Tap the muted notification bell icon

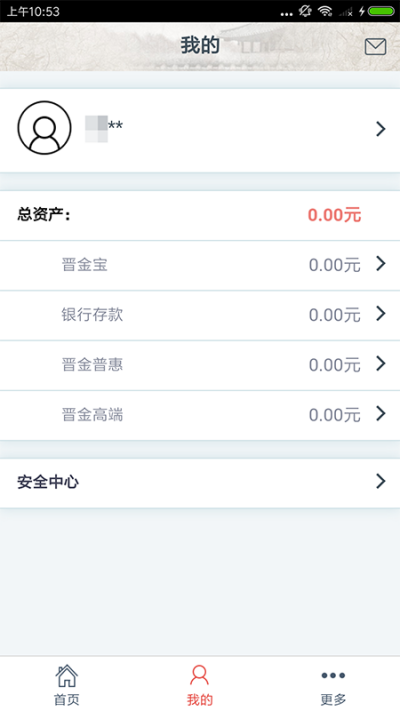coord(305,11)
